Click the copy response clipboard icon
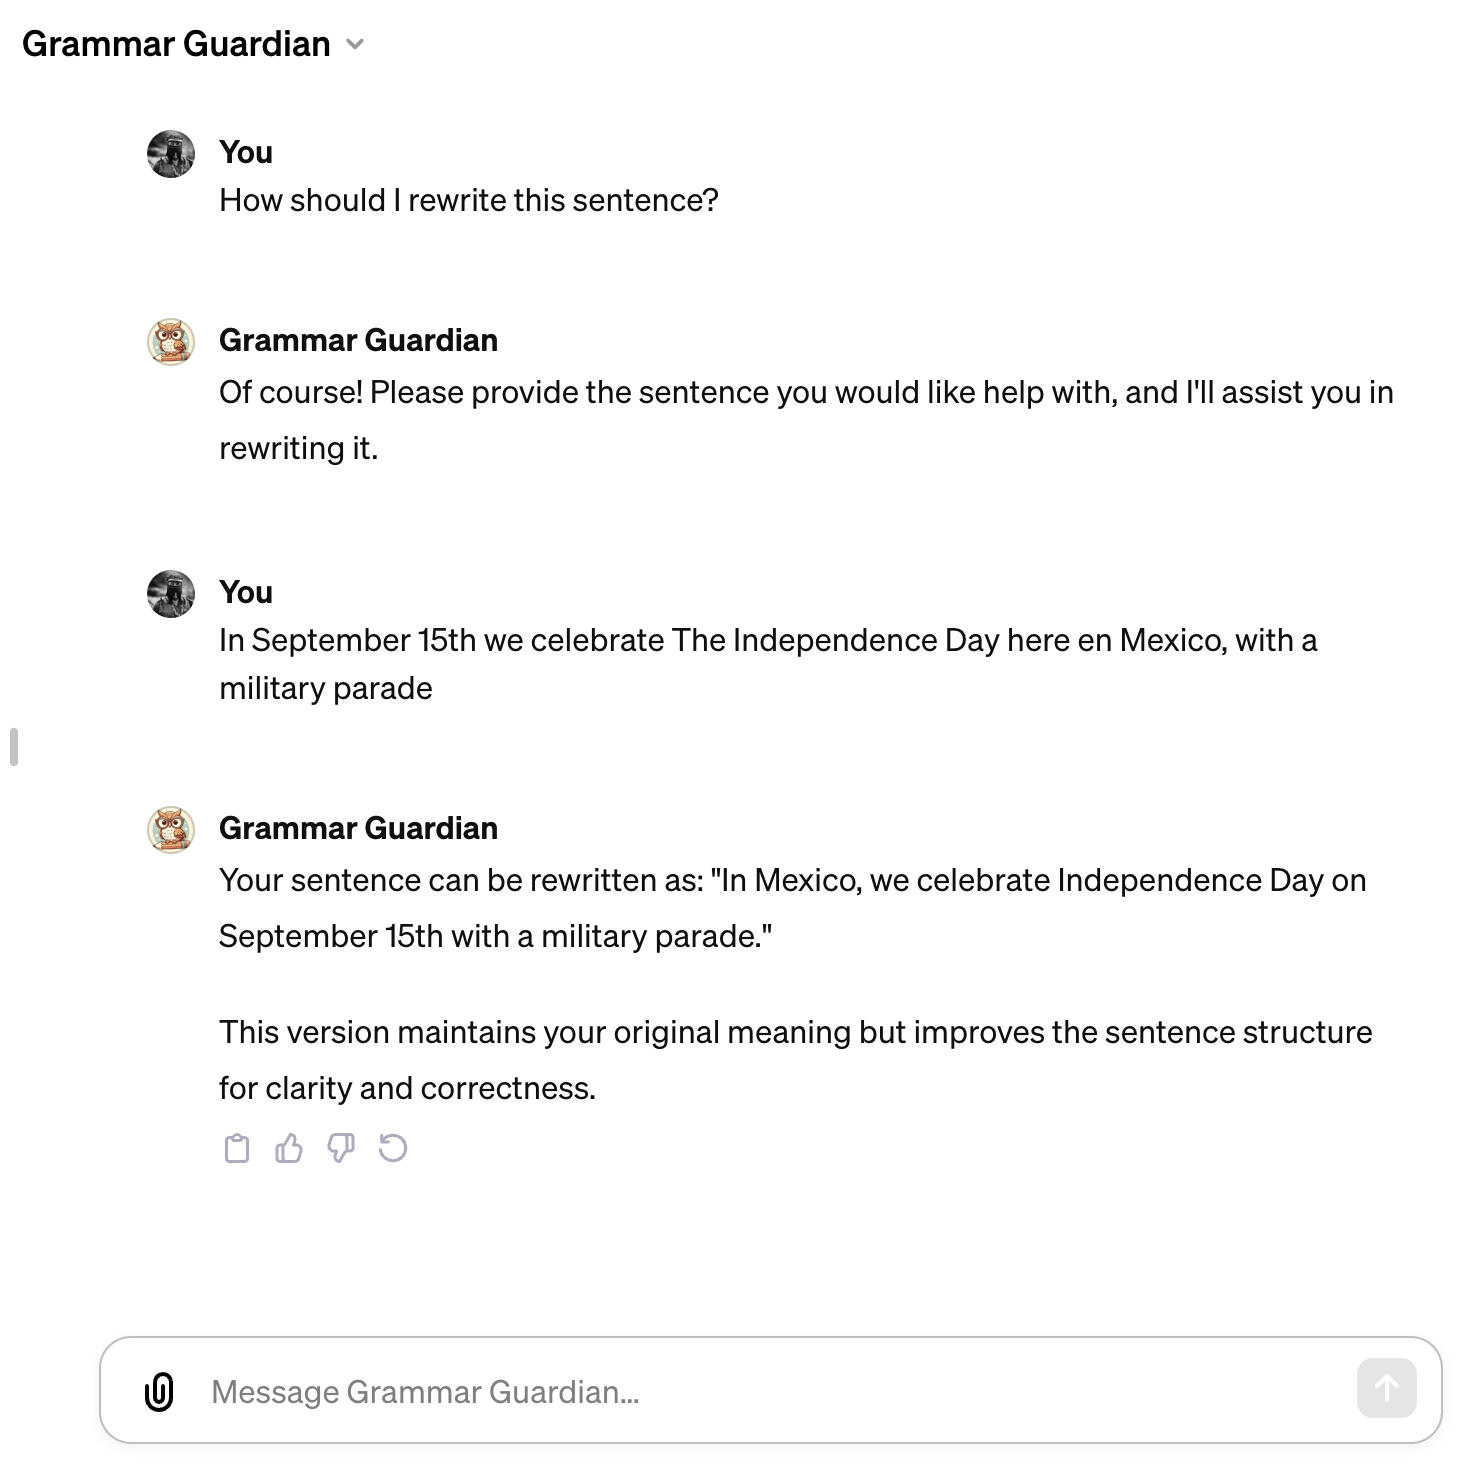Viewport: 1472px width, 1464px height. (237, 1148)
